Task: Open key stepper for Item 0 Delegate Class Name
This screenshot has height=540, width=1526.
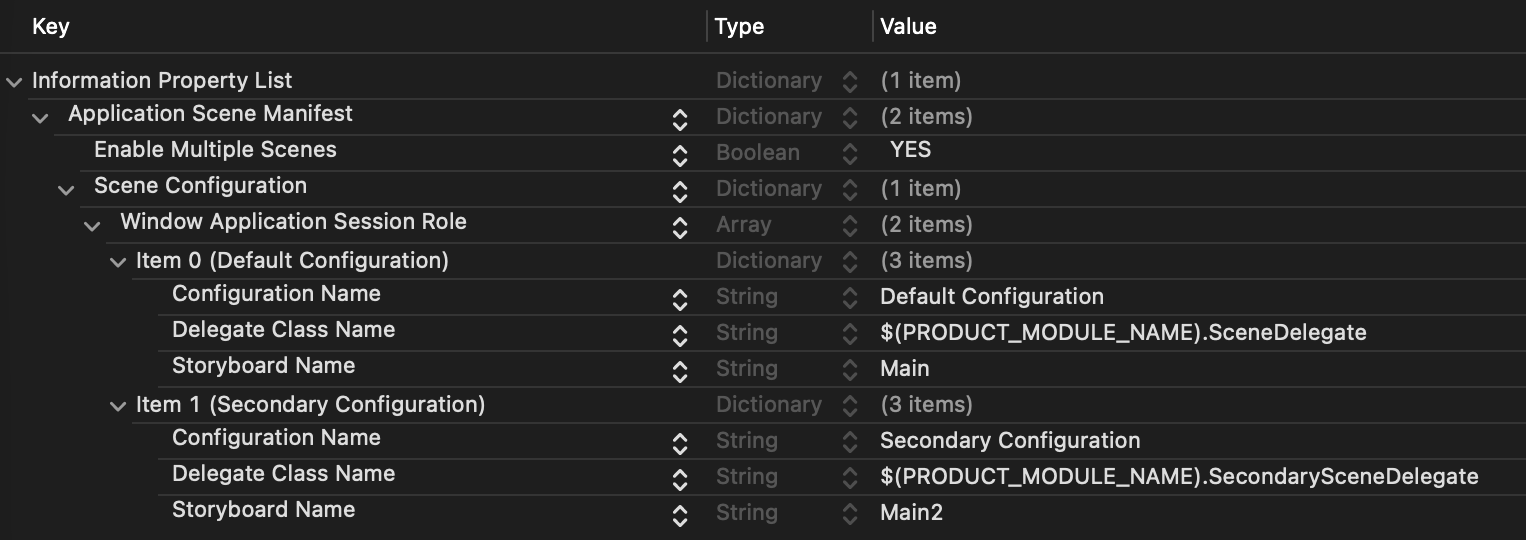Action: 680,336
